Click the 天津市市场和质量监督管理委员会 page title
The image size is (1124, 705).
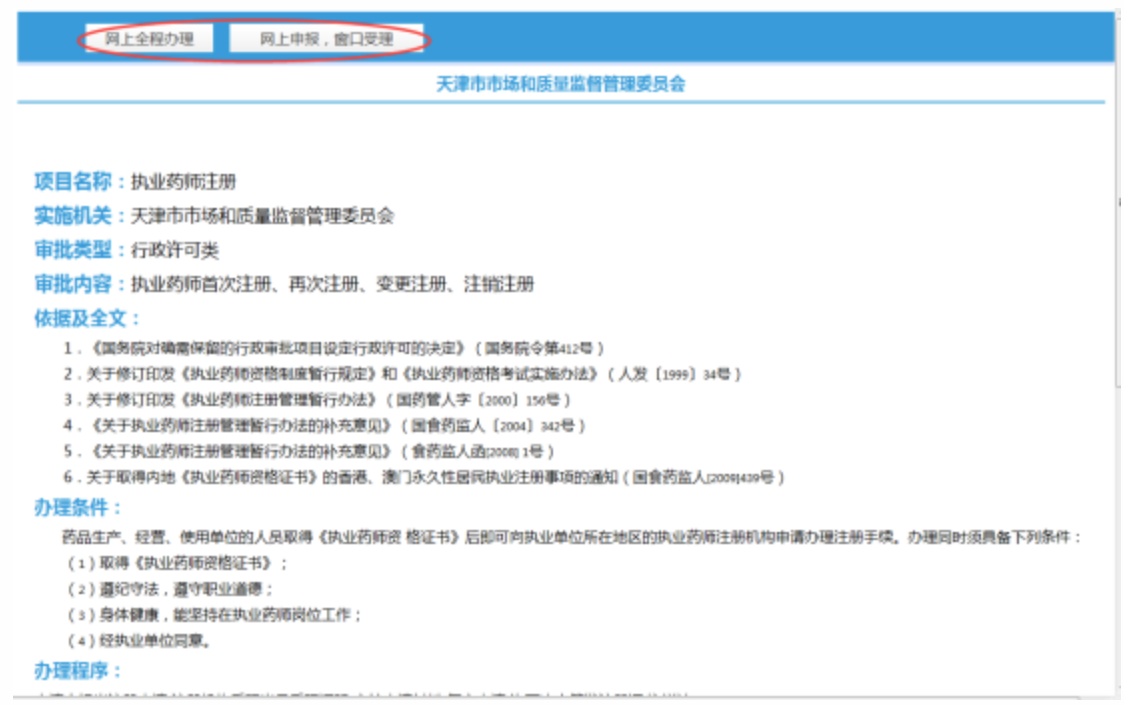[x=561, y=84]
